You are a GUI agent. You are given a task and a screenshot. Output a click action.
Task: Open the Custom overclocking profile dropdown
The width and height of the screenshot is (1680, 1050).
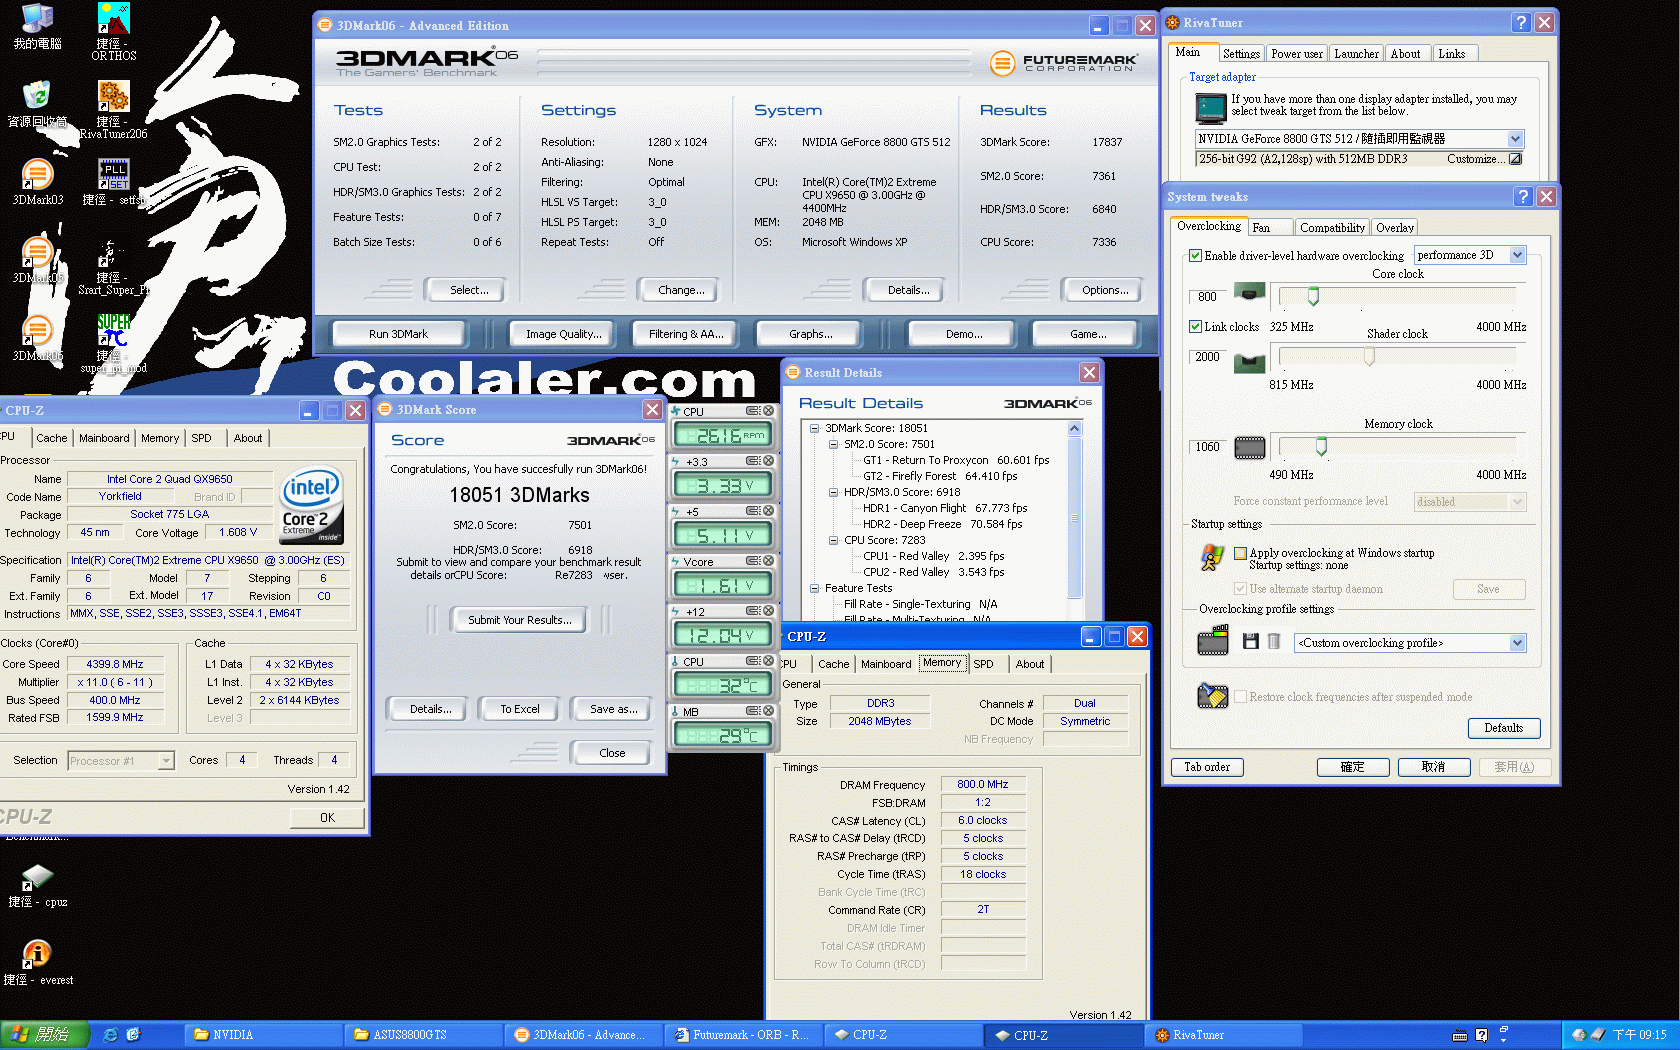1517,643
